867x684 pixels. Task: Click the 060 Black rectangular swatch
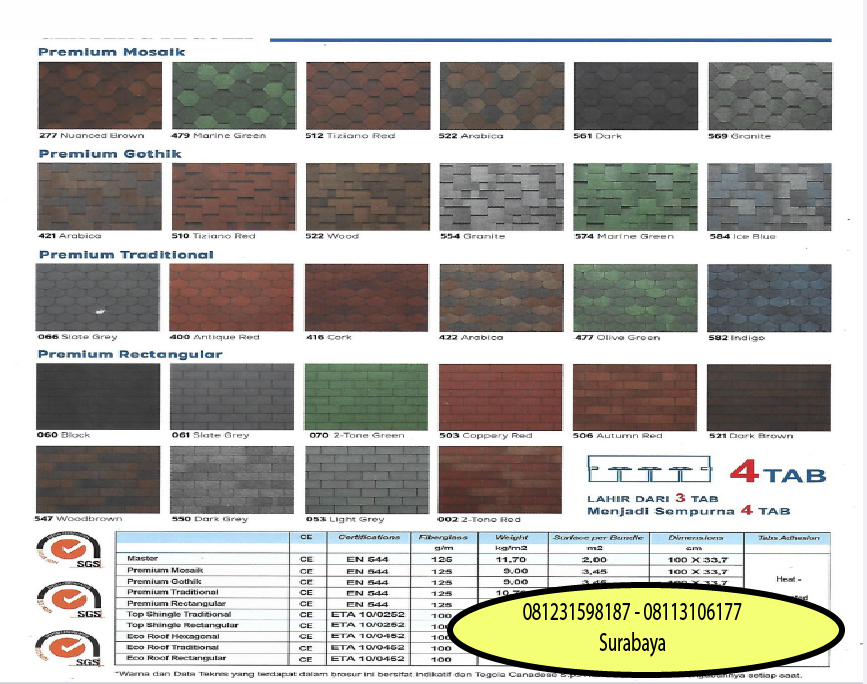[98, 396]
